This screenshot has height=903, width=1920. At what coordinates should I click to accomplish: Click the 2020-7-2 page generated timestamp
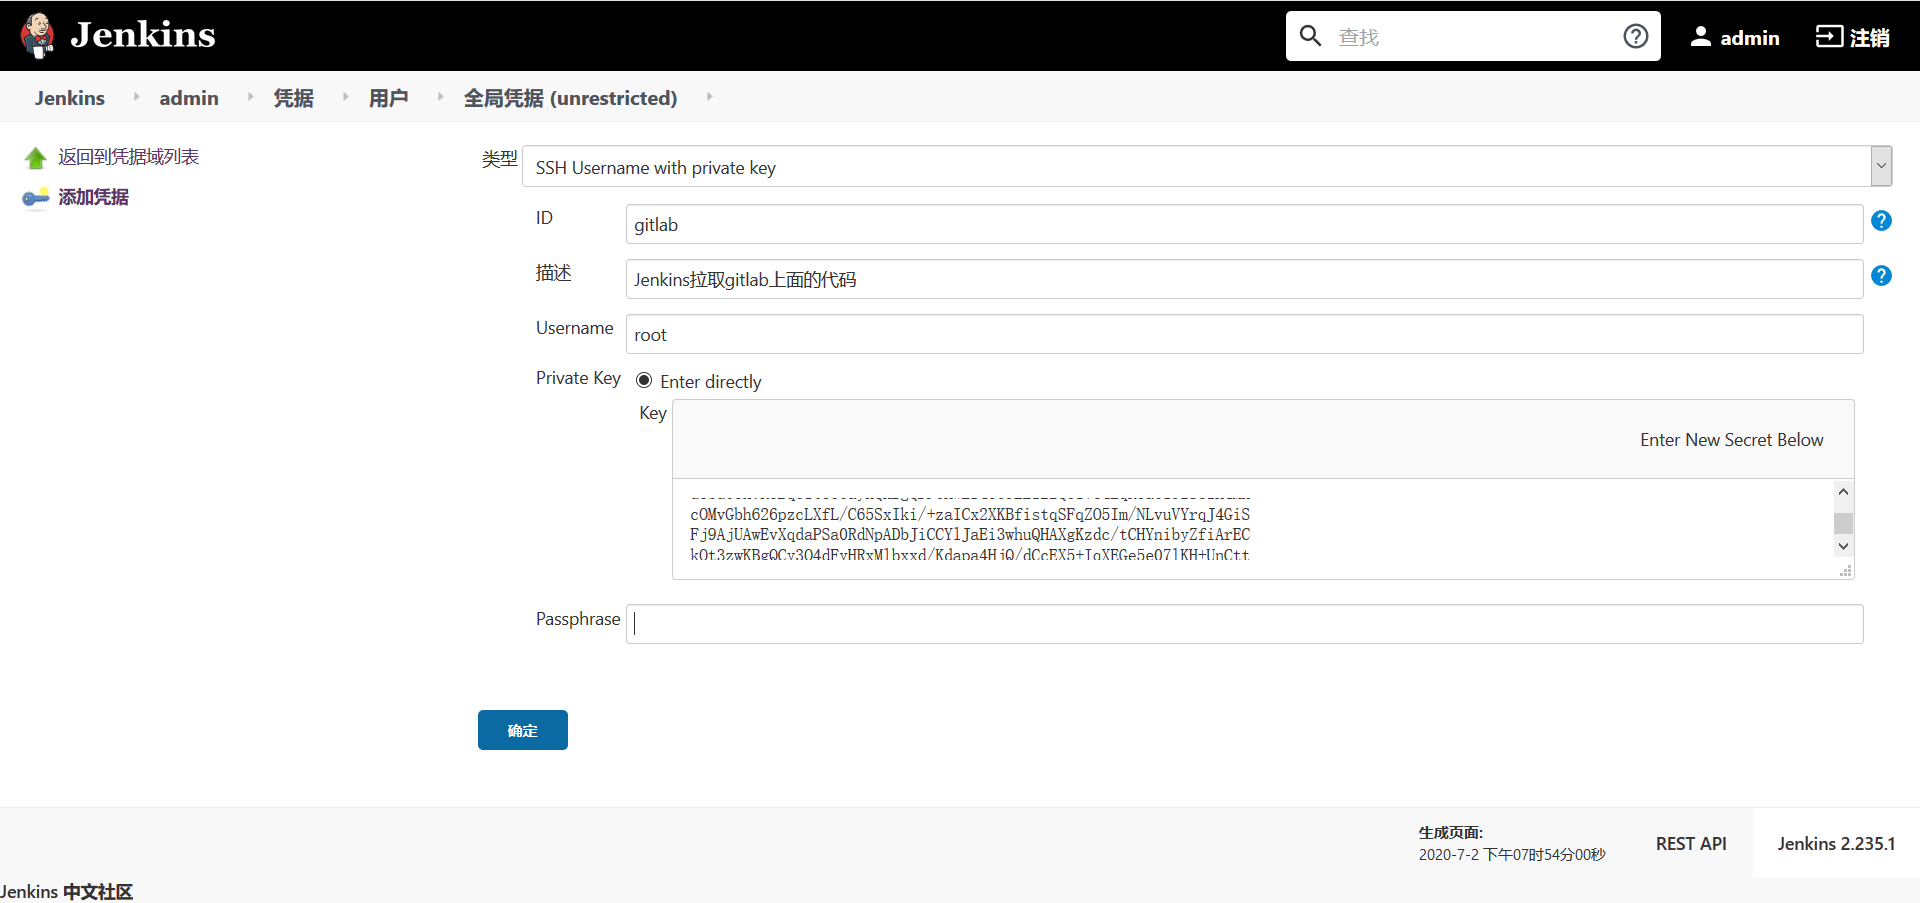point(1512,855)
